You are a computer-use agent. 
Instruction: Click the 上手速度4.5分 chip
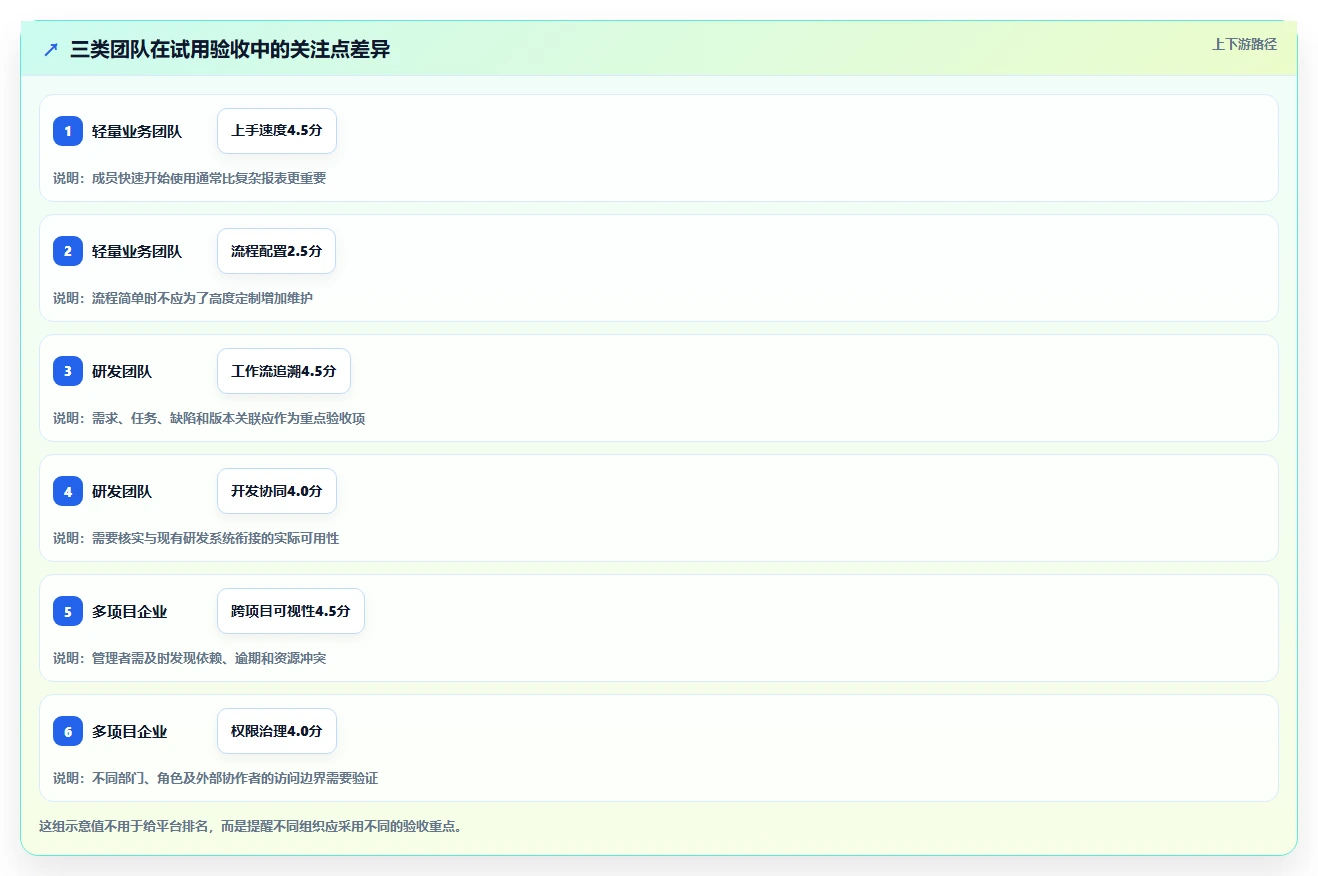[x=277, y=131]
